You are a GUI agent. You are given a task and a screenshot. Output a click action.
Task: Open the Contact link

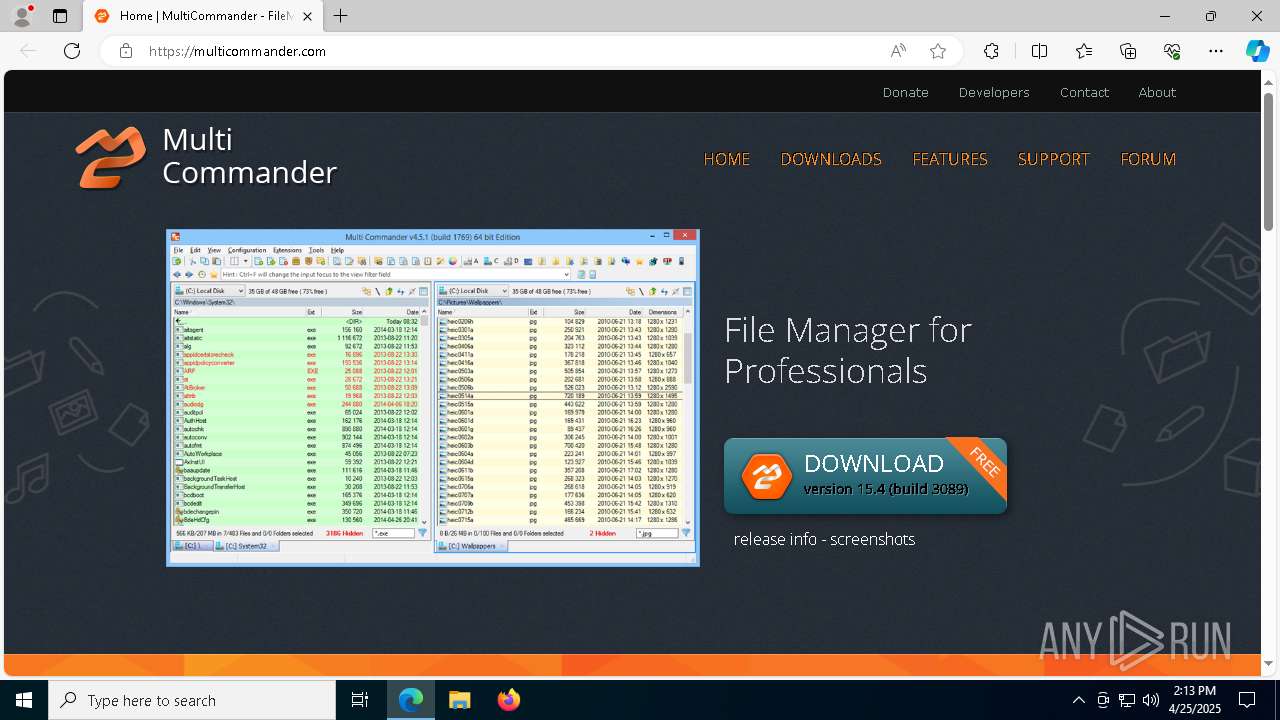pyautogui.click(x=1084, y=92)
